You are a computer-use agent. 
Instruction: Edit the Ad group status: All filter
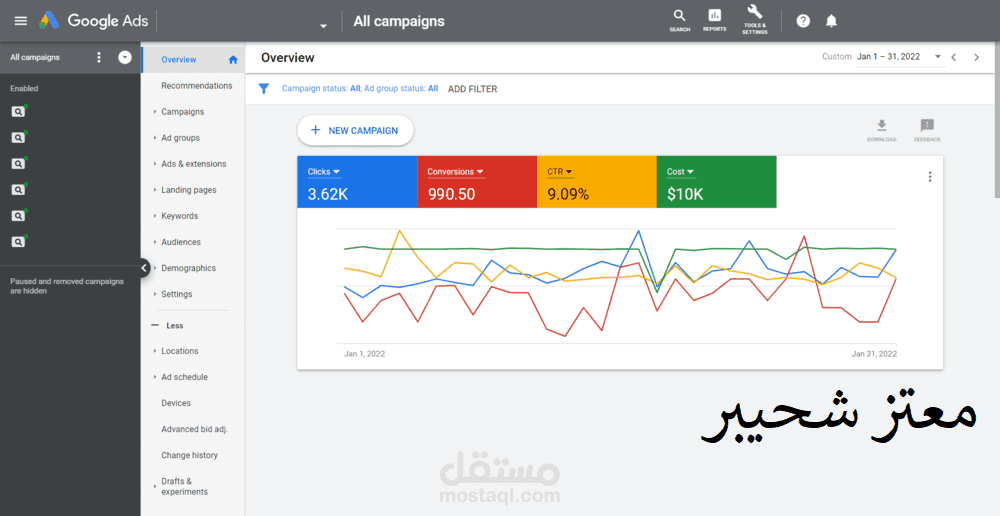[x=401, y=89]
